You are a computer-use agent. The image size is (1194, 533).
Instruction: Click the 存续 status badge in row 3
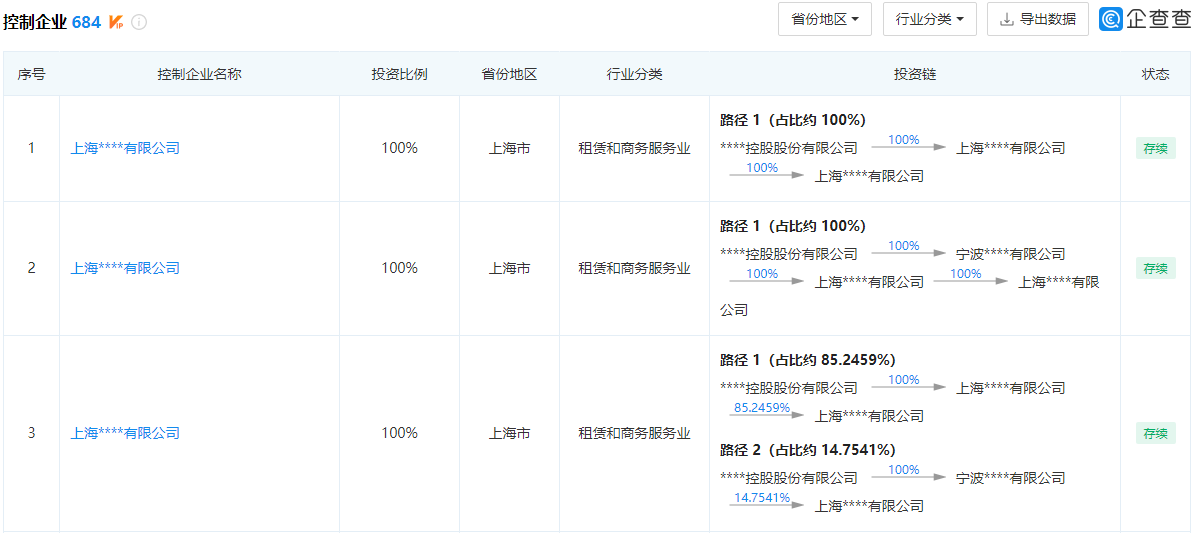1155,433
